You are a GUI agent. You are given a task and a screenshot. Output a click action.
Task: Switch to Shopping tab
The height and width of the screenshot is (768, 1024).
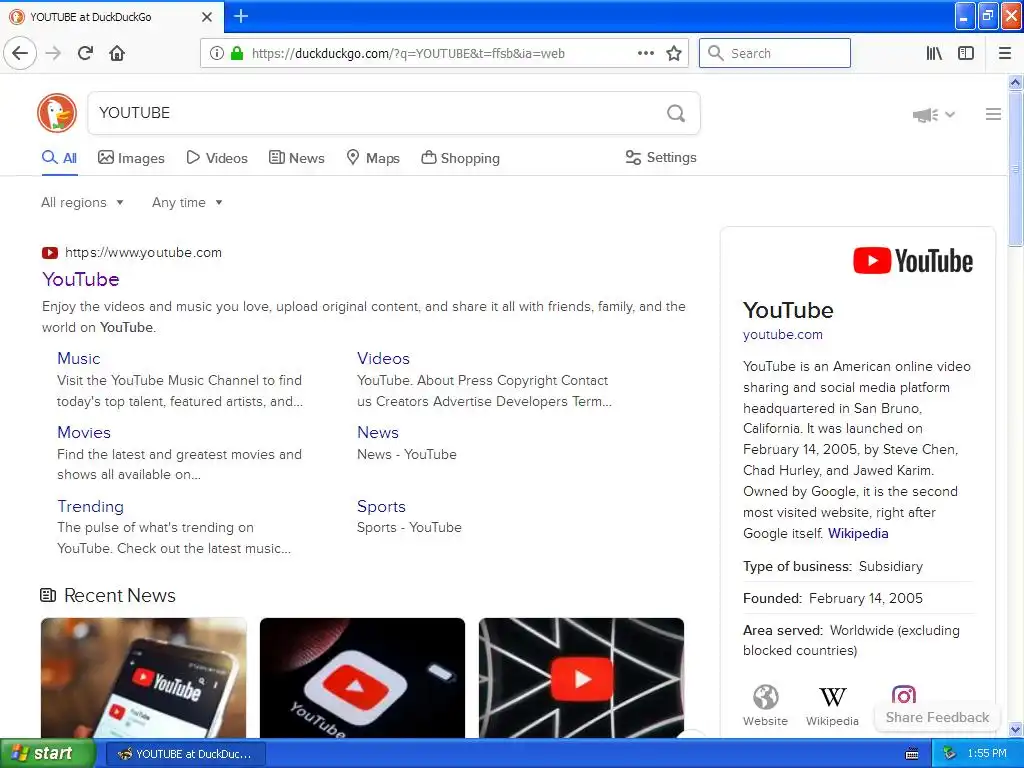460,158
